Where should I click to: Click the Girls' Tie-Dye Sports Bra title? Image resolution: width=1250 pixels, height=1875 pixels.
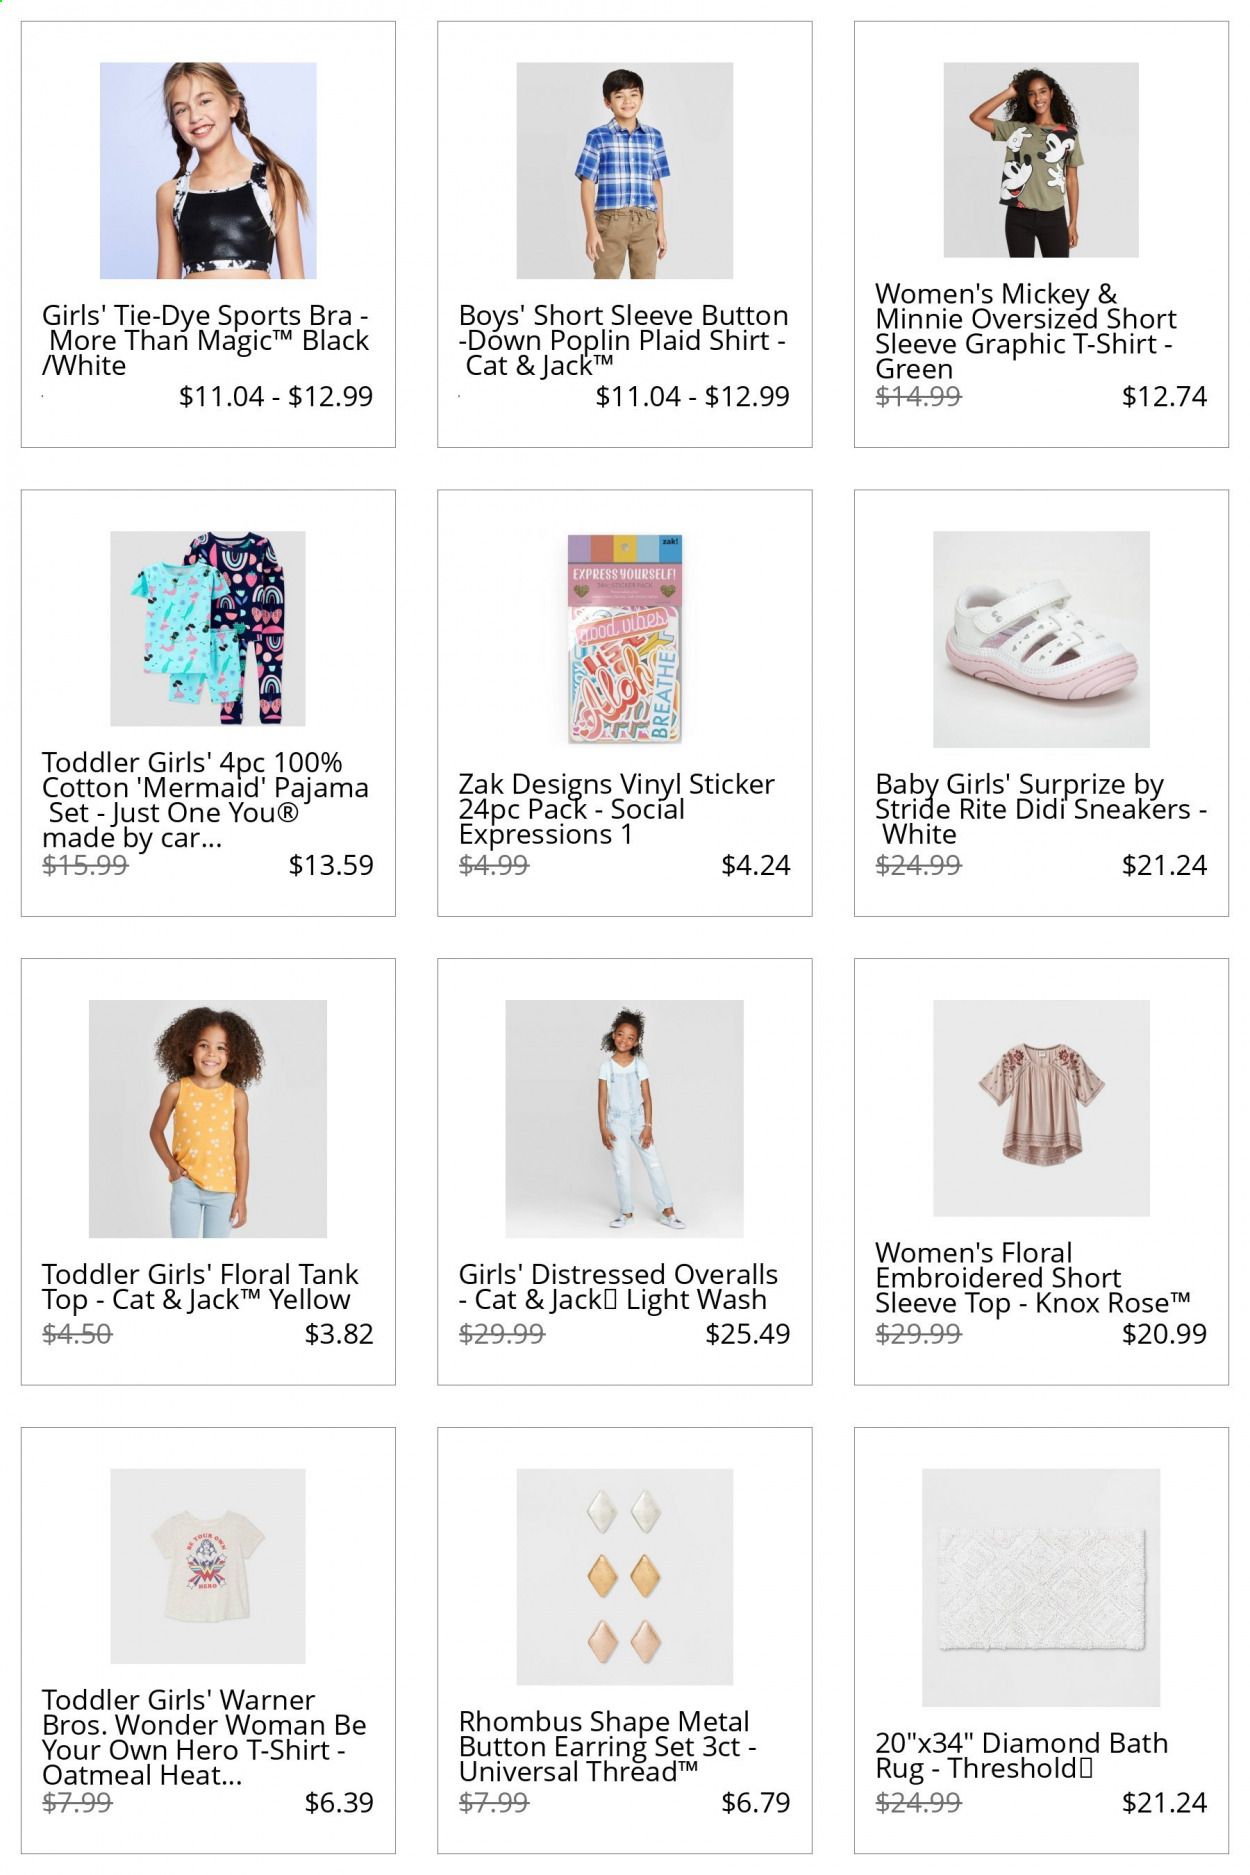pyautogui.click(x=206, y=341)
